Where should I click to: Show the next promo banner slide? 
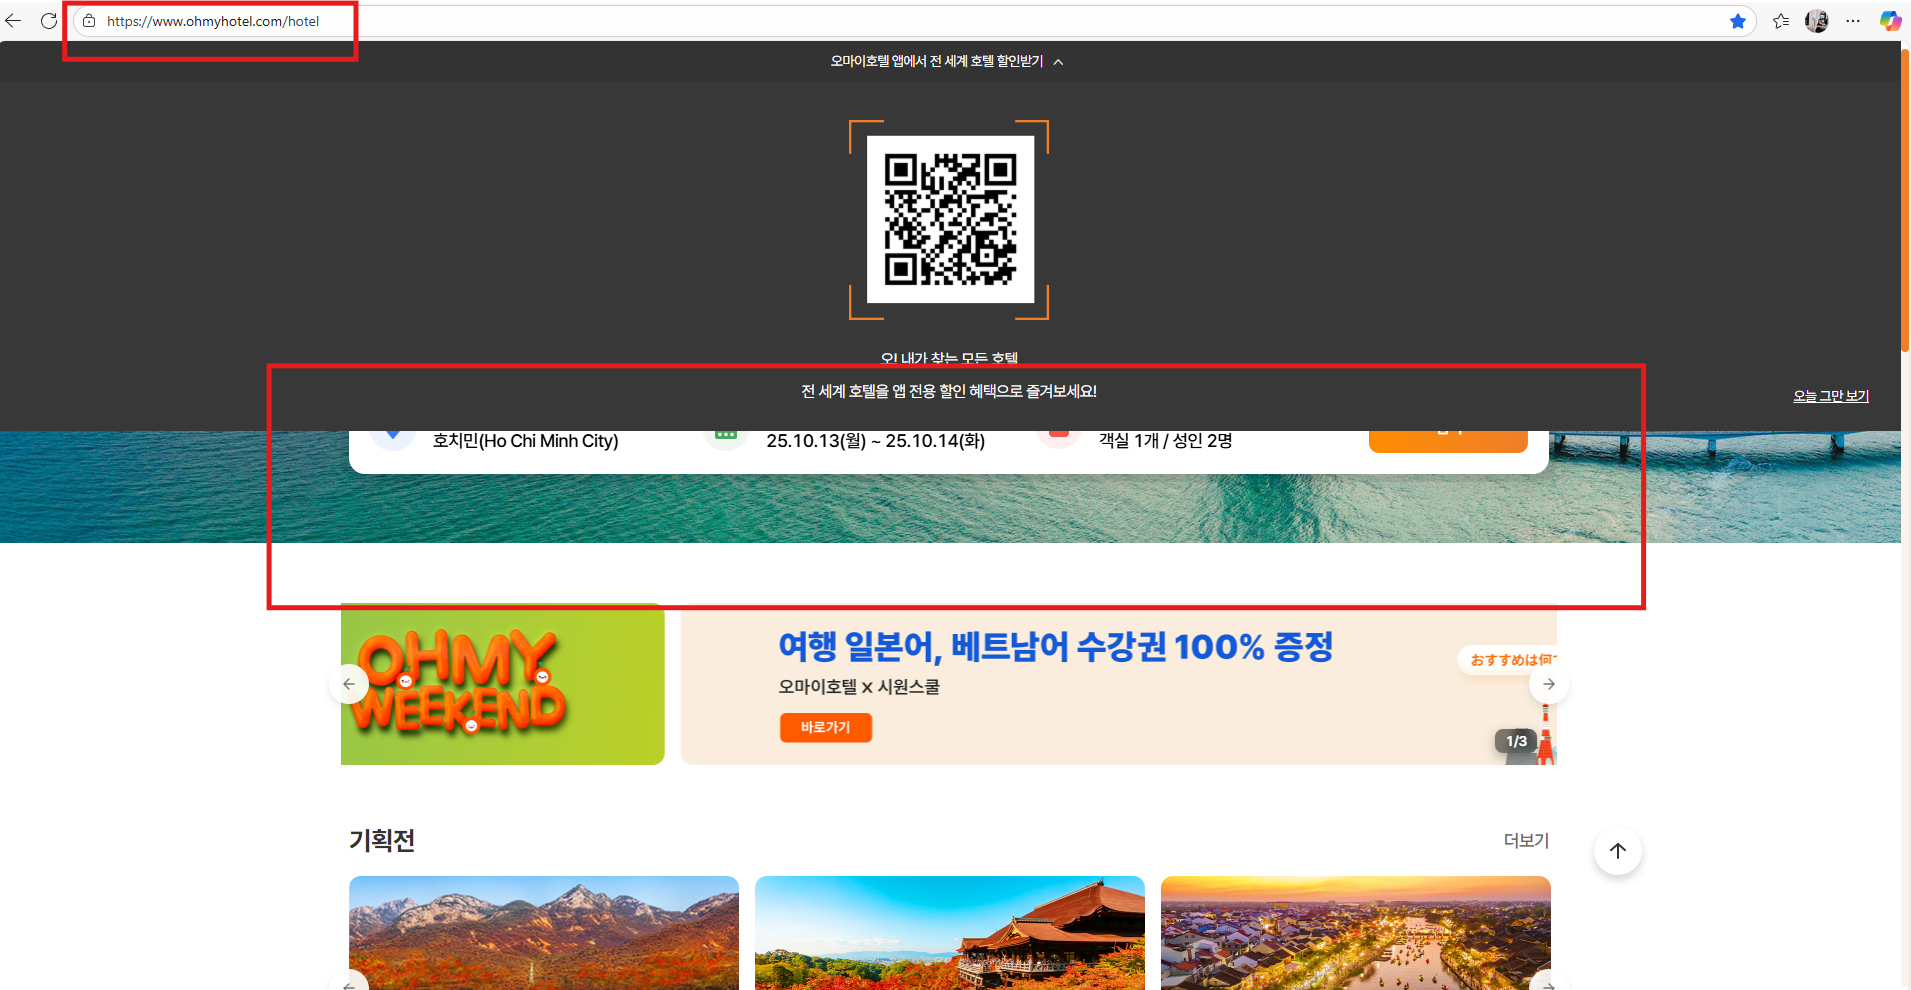pos(1549,684)
